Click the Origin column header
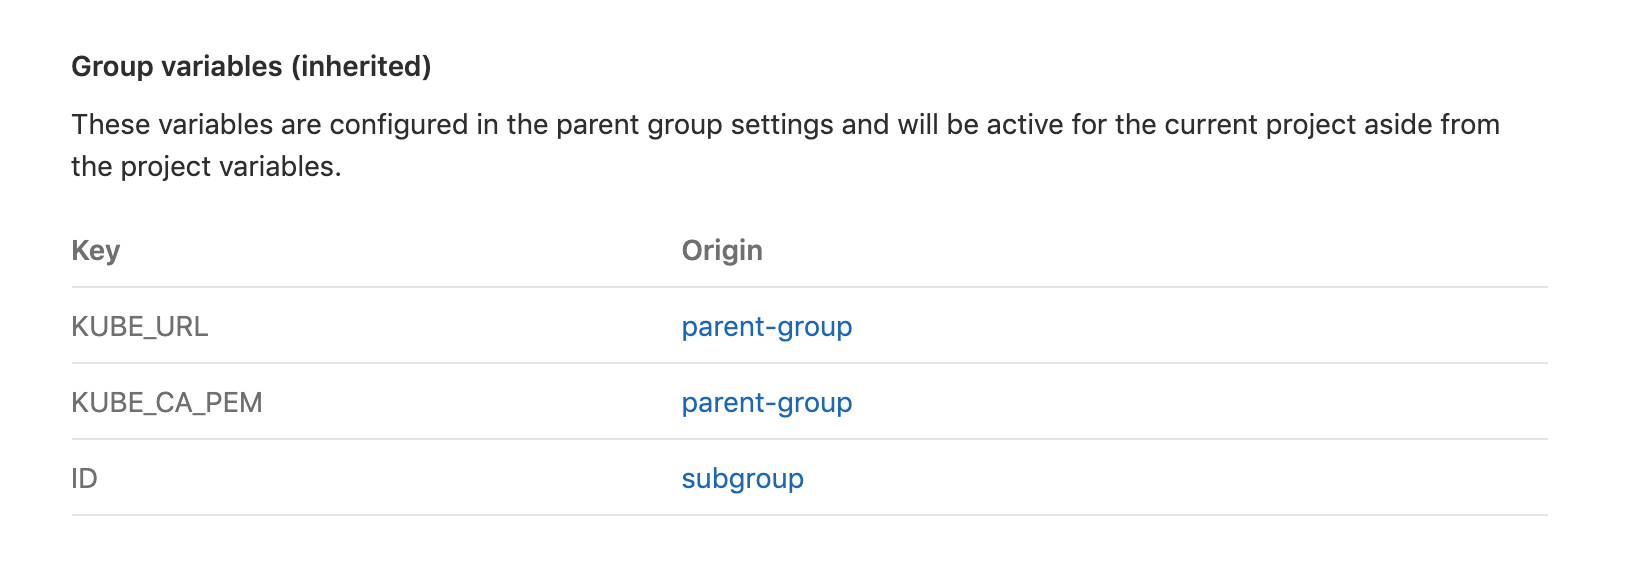The width and height of the screenshot is (1626, 588). [x=722, y=250]
